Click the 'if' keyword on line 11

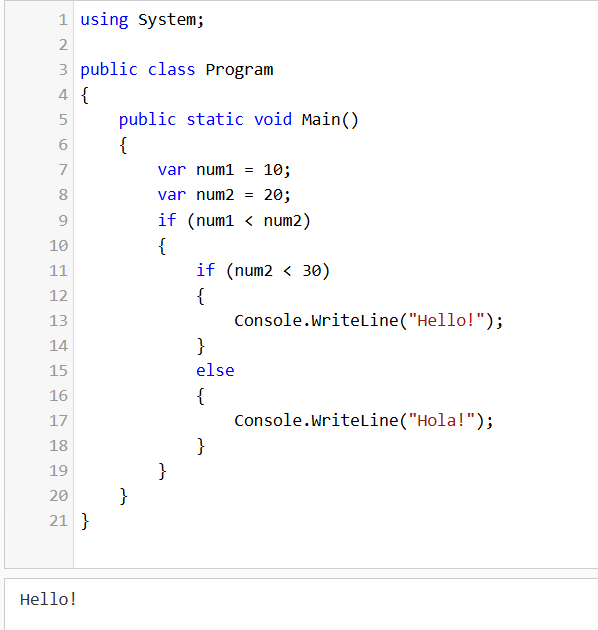tap(205, 270)
